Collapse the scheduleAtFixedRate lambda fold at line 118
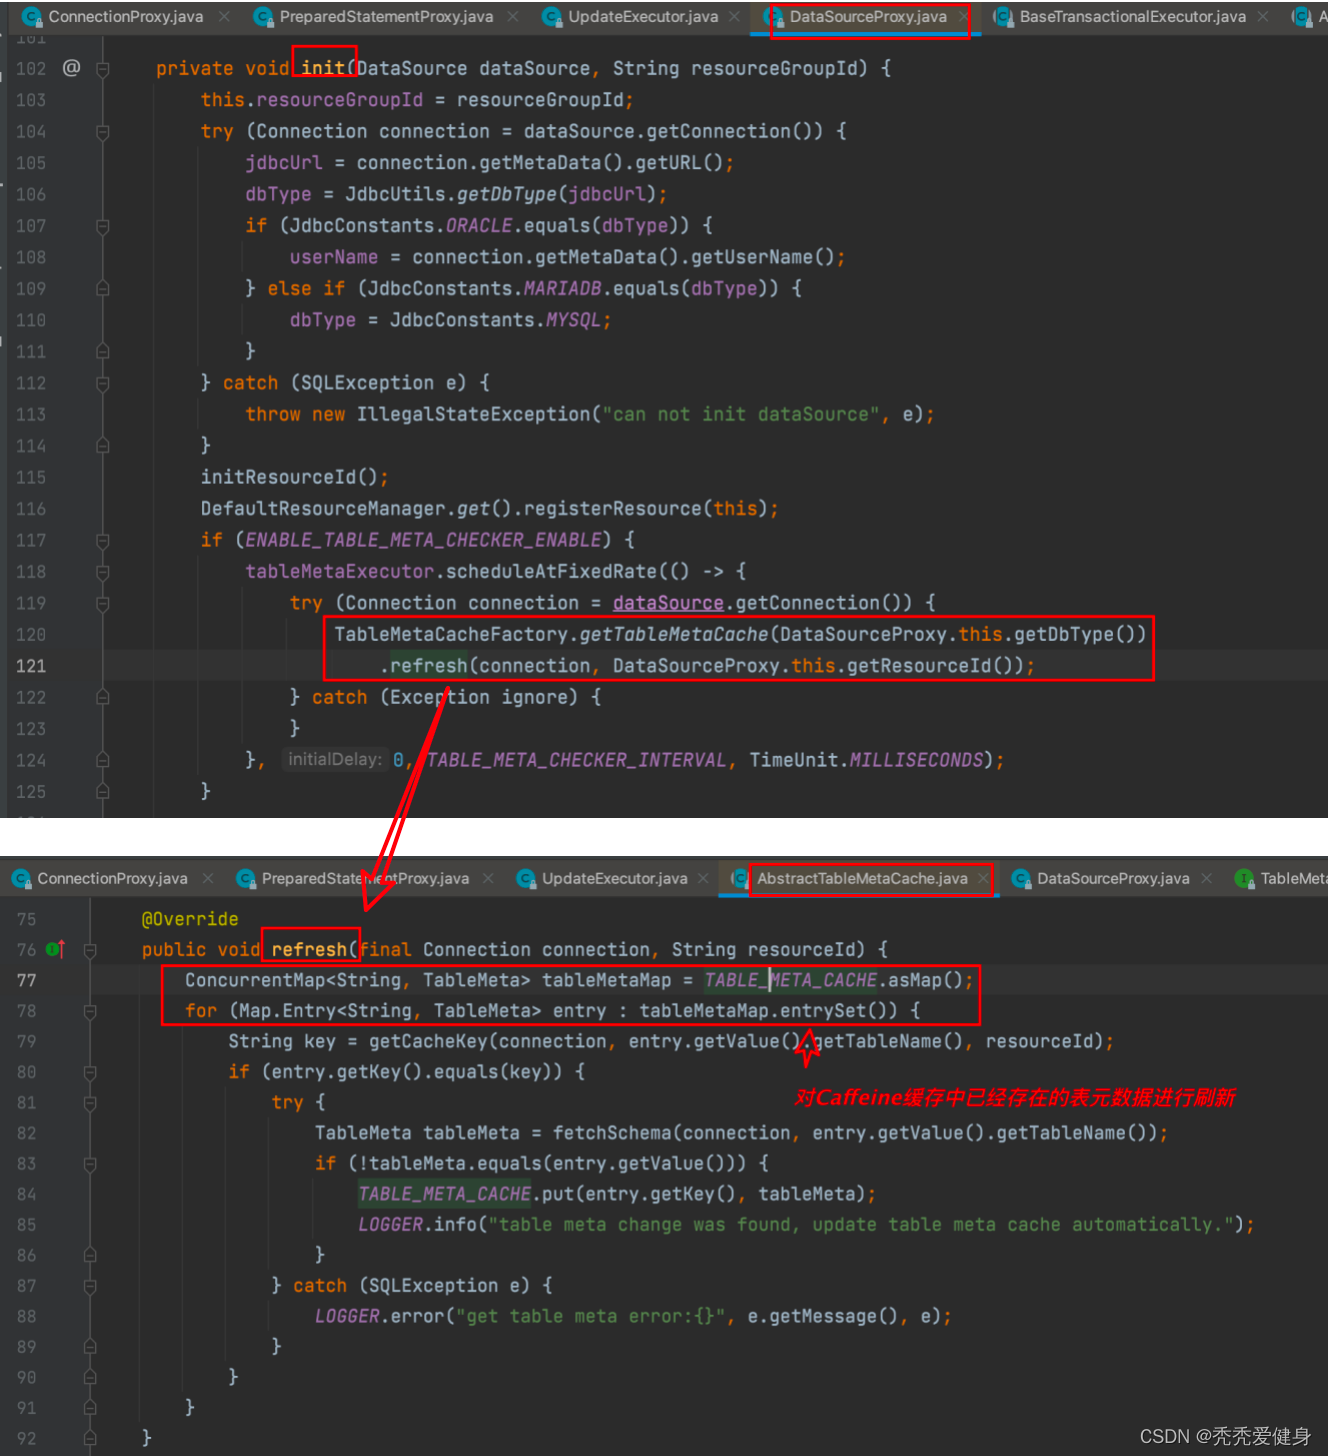The image size is (1328, 1456). 102,572
